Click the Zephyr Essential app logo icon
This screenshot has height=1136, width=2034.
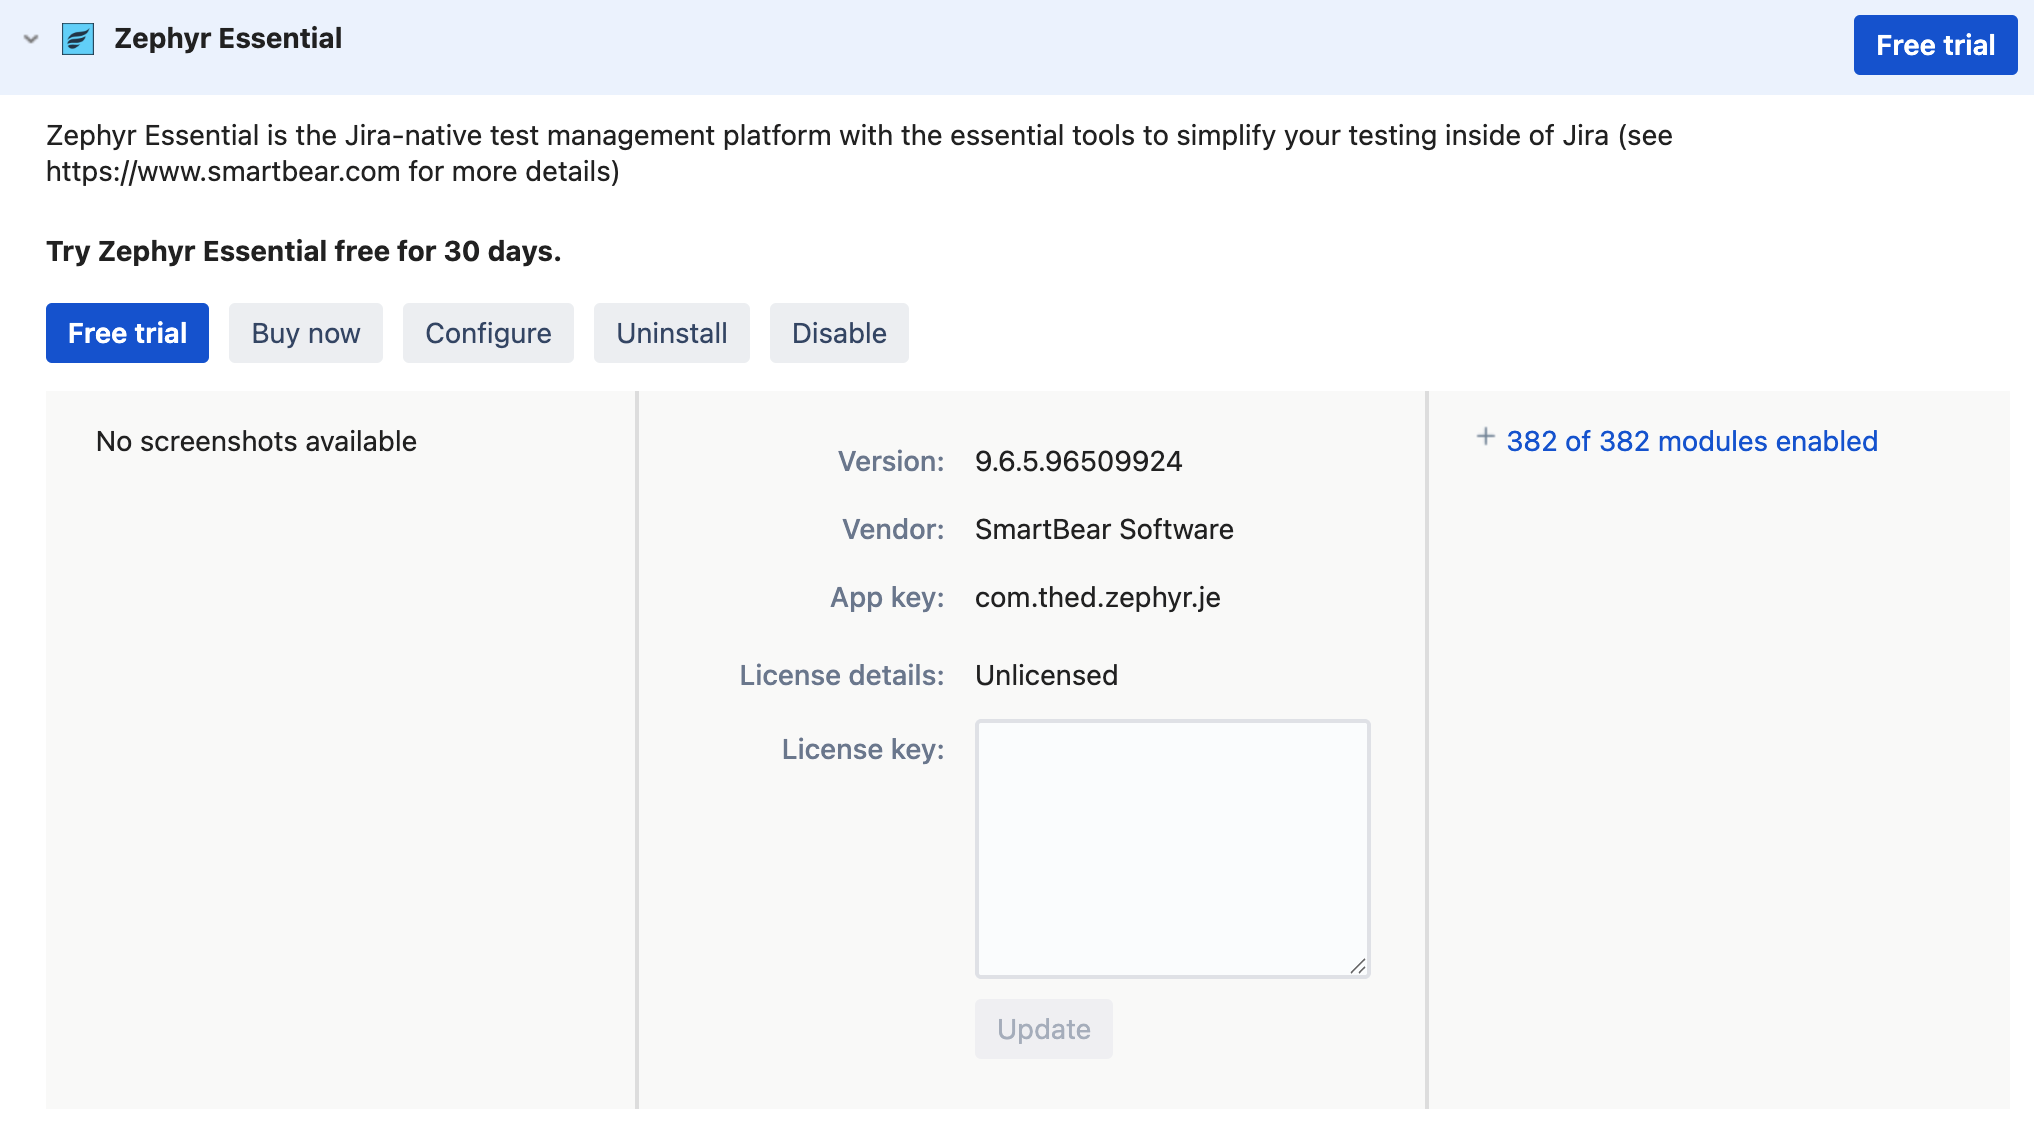click(76, 39)
